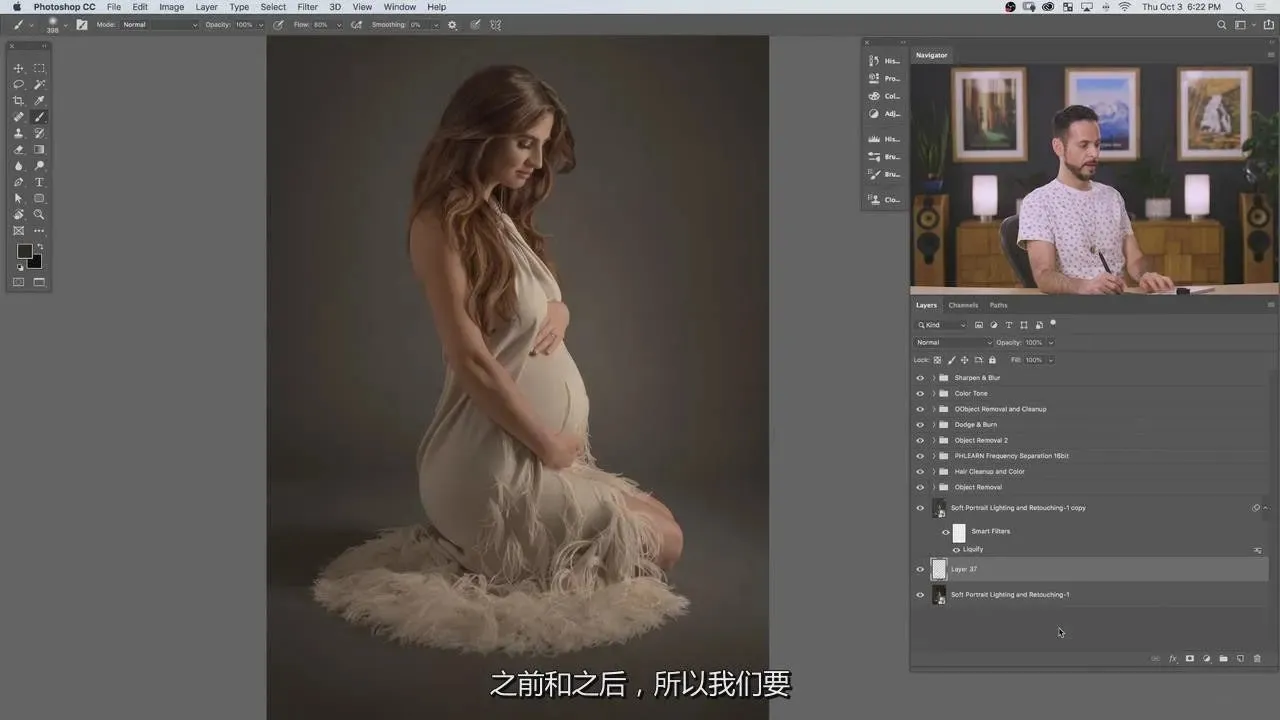Hide the Layer 37 layer
Viewport: 1280px width, 720px height.
click(x=920, y=569)
